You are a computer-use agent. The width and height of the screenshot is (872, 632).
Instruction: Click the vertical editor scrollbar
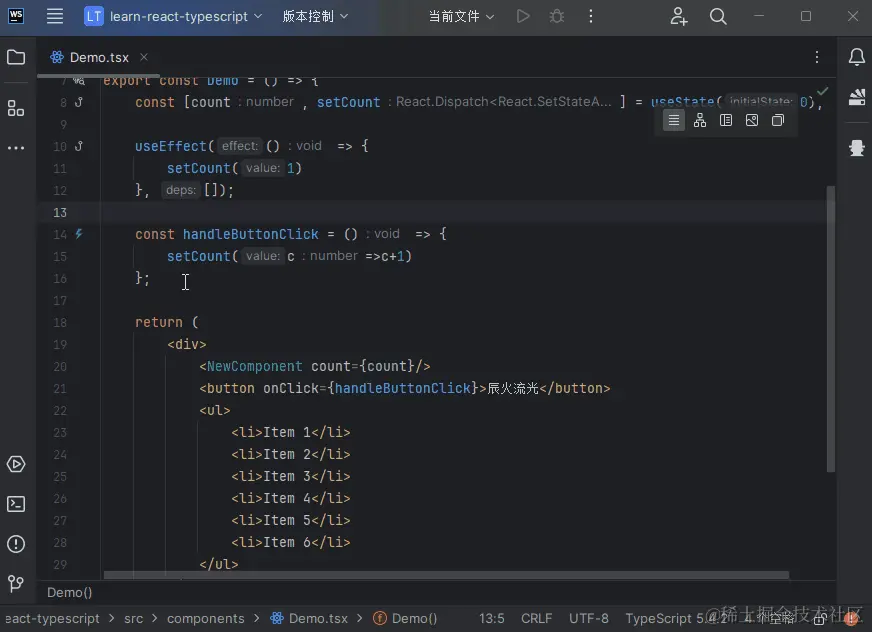[x=830, y=328]
